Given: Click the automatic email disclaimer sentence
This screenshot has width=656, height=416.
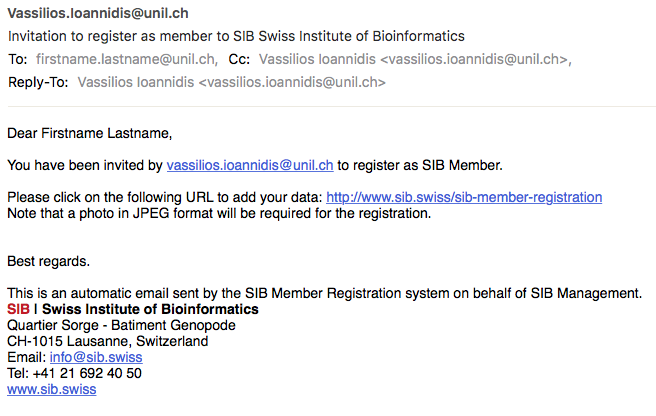Looking at the screenshot, I should pos(324,293).
